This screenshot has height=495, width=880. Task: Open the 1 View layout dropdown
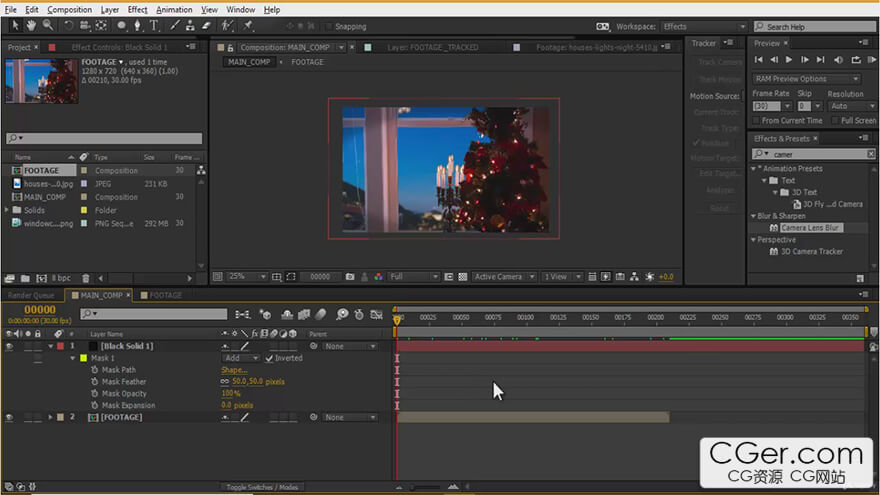pyautogui.click(x=562, y=277)
